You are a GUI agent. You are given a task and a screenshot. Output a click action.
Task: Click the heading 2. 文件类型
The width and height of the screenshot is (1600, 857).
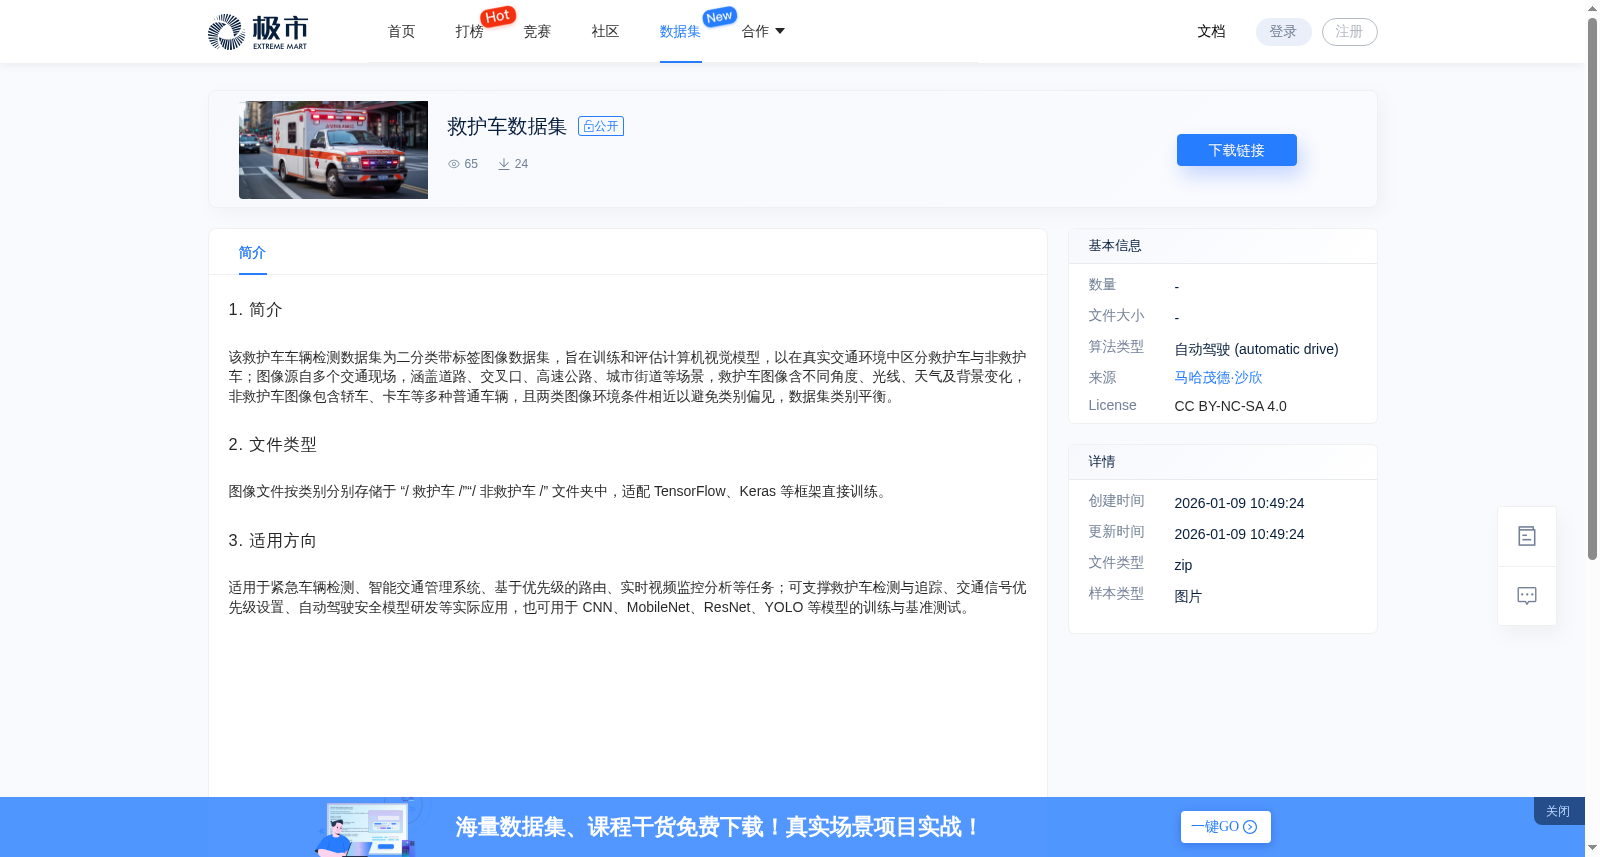click(x=272, y=445)
